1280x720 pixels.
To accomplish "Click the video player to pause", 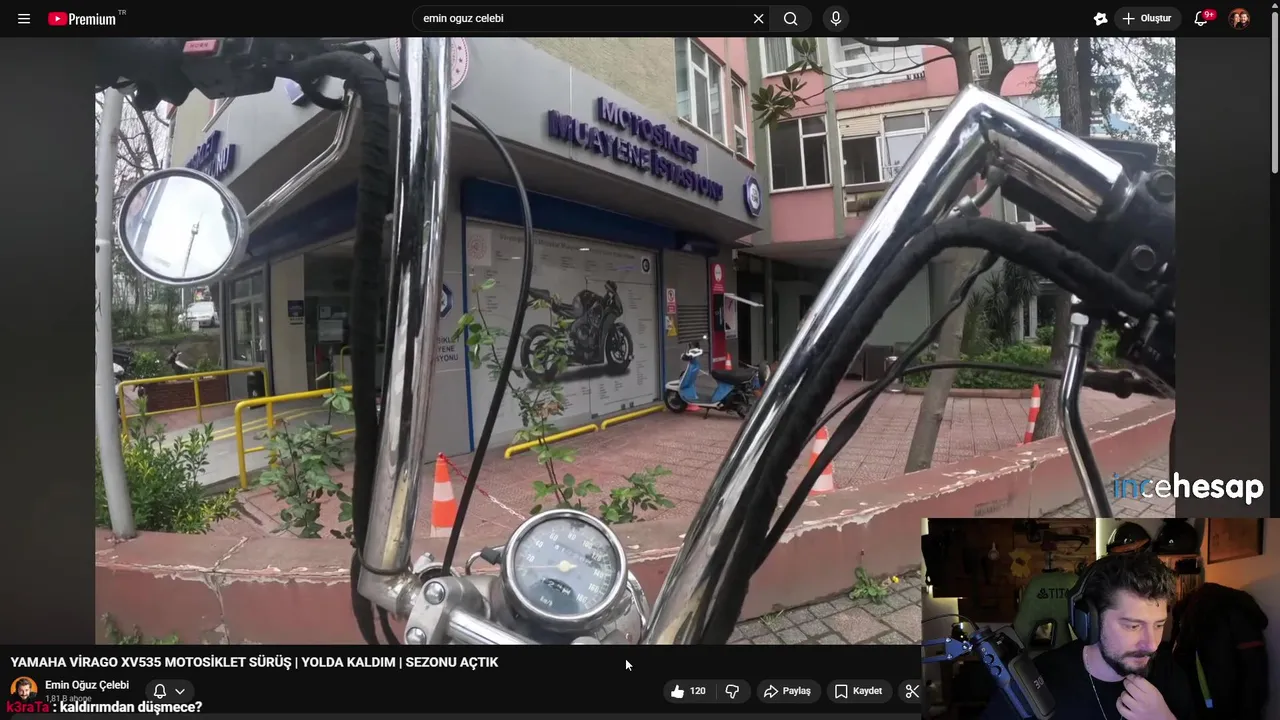I will (x=635, y=341).
